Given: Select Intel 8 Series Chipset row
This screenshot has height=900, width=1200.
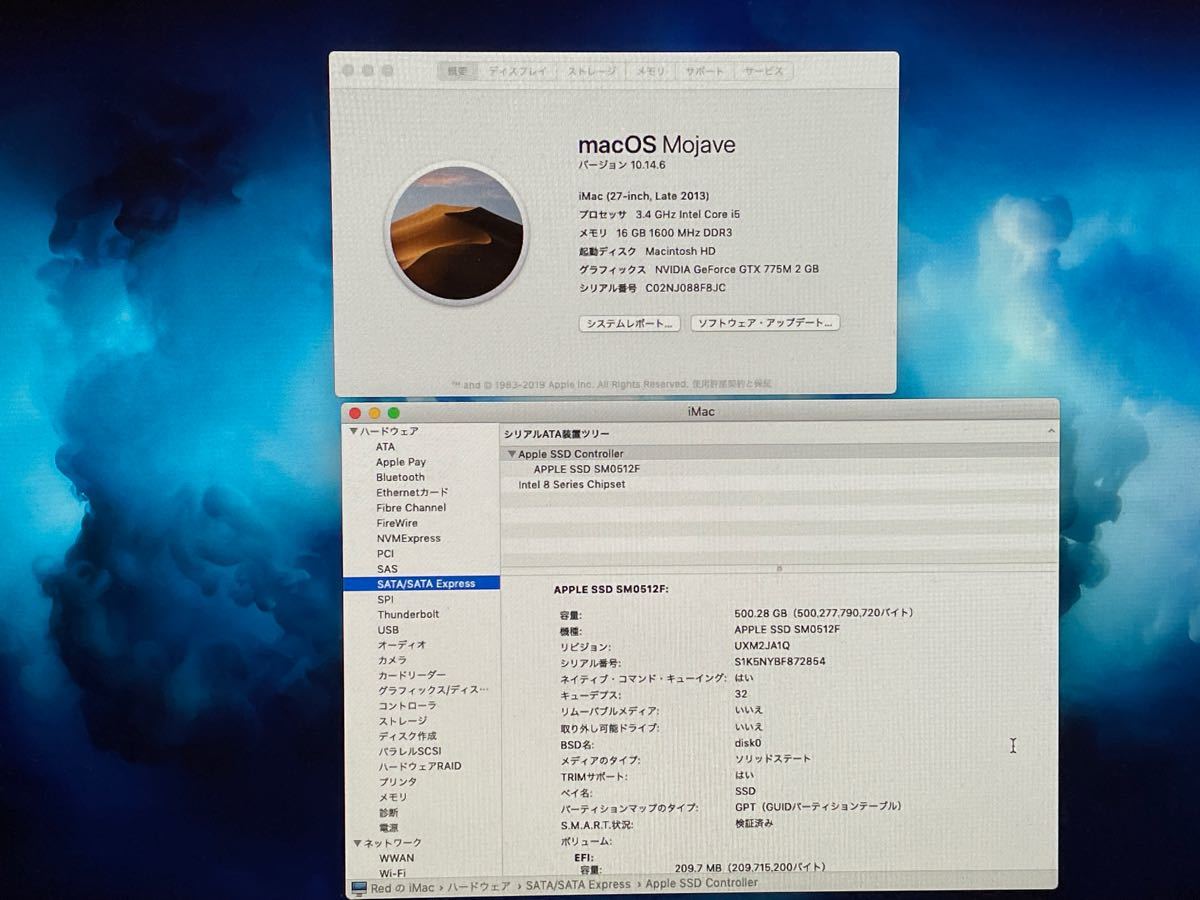Looking at the screenshot, I should (572, 484).
